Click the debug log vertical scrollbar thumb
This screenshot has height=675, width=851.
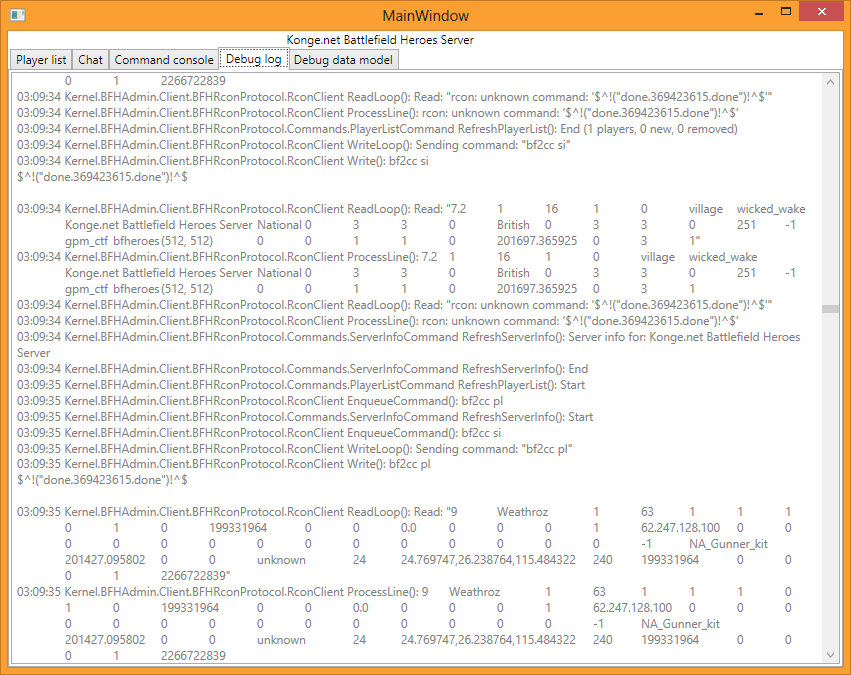point(830,309)
